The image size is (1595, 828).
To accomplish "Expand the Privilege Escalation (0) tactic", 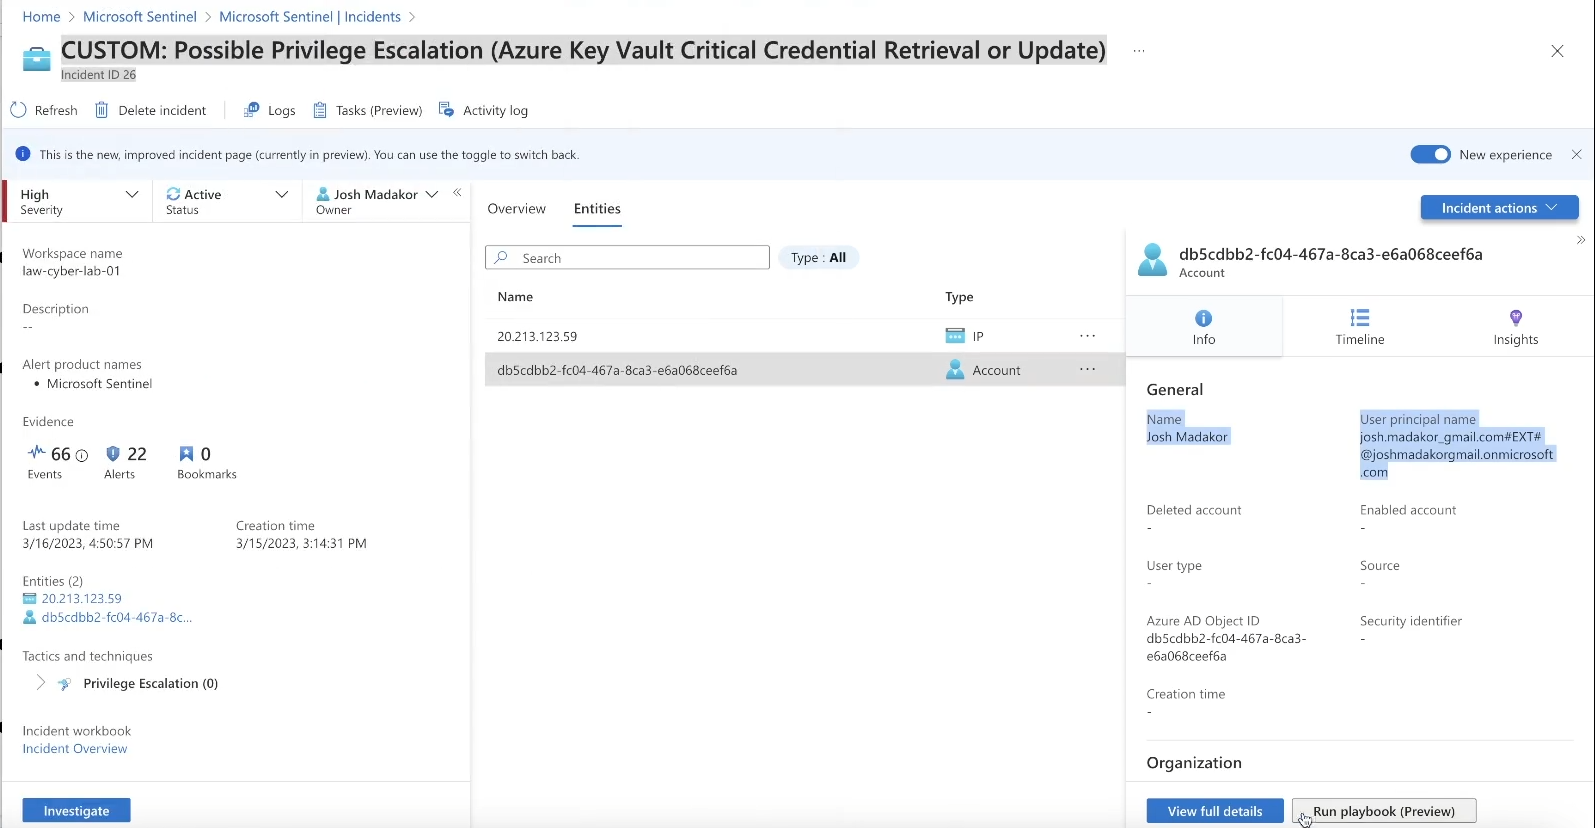I will pyautogui.click(x=40, y=683).
